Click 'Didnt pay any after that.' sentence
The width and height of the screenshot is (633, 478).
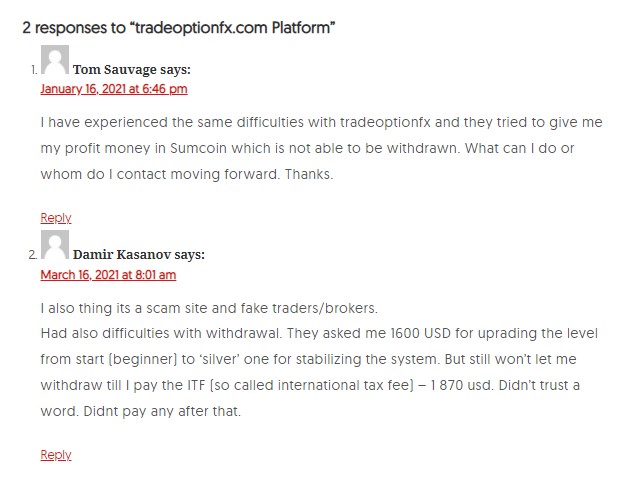pyautogui.click(x=162, y=411)
